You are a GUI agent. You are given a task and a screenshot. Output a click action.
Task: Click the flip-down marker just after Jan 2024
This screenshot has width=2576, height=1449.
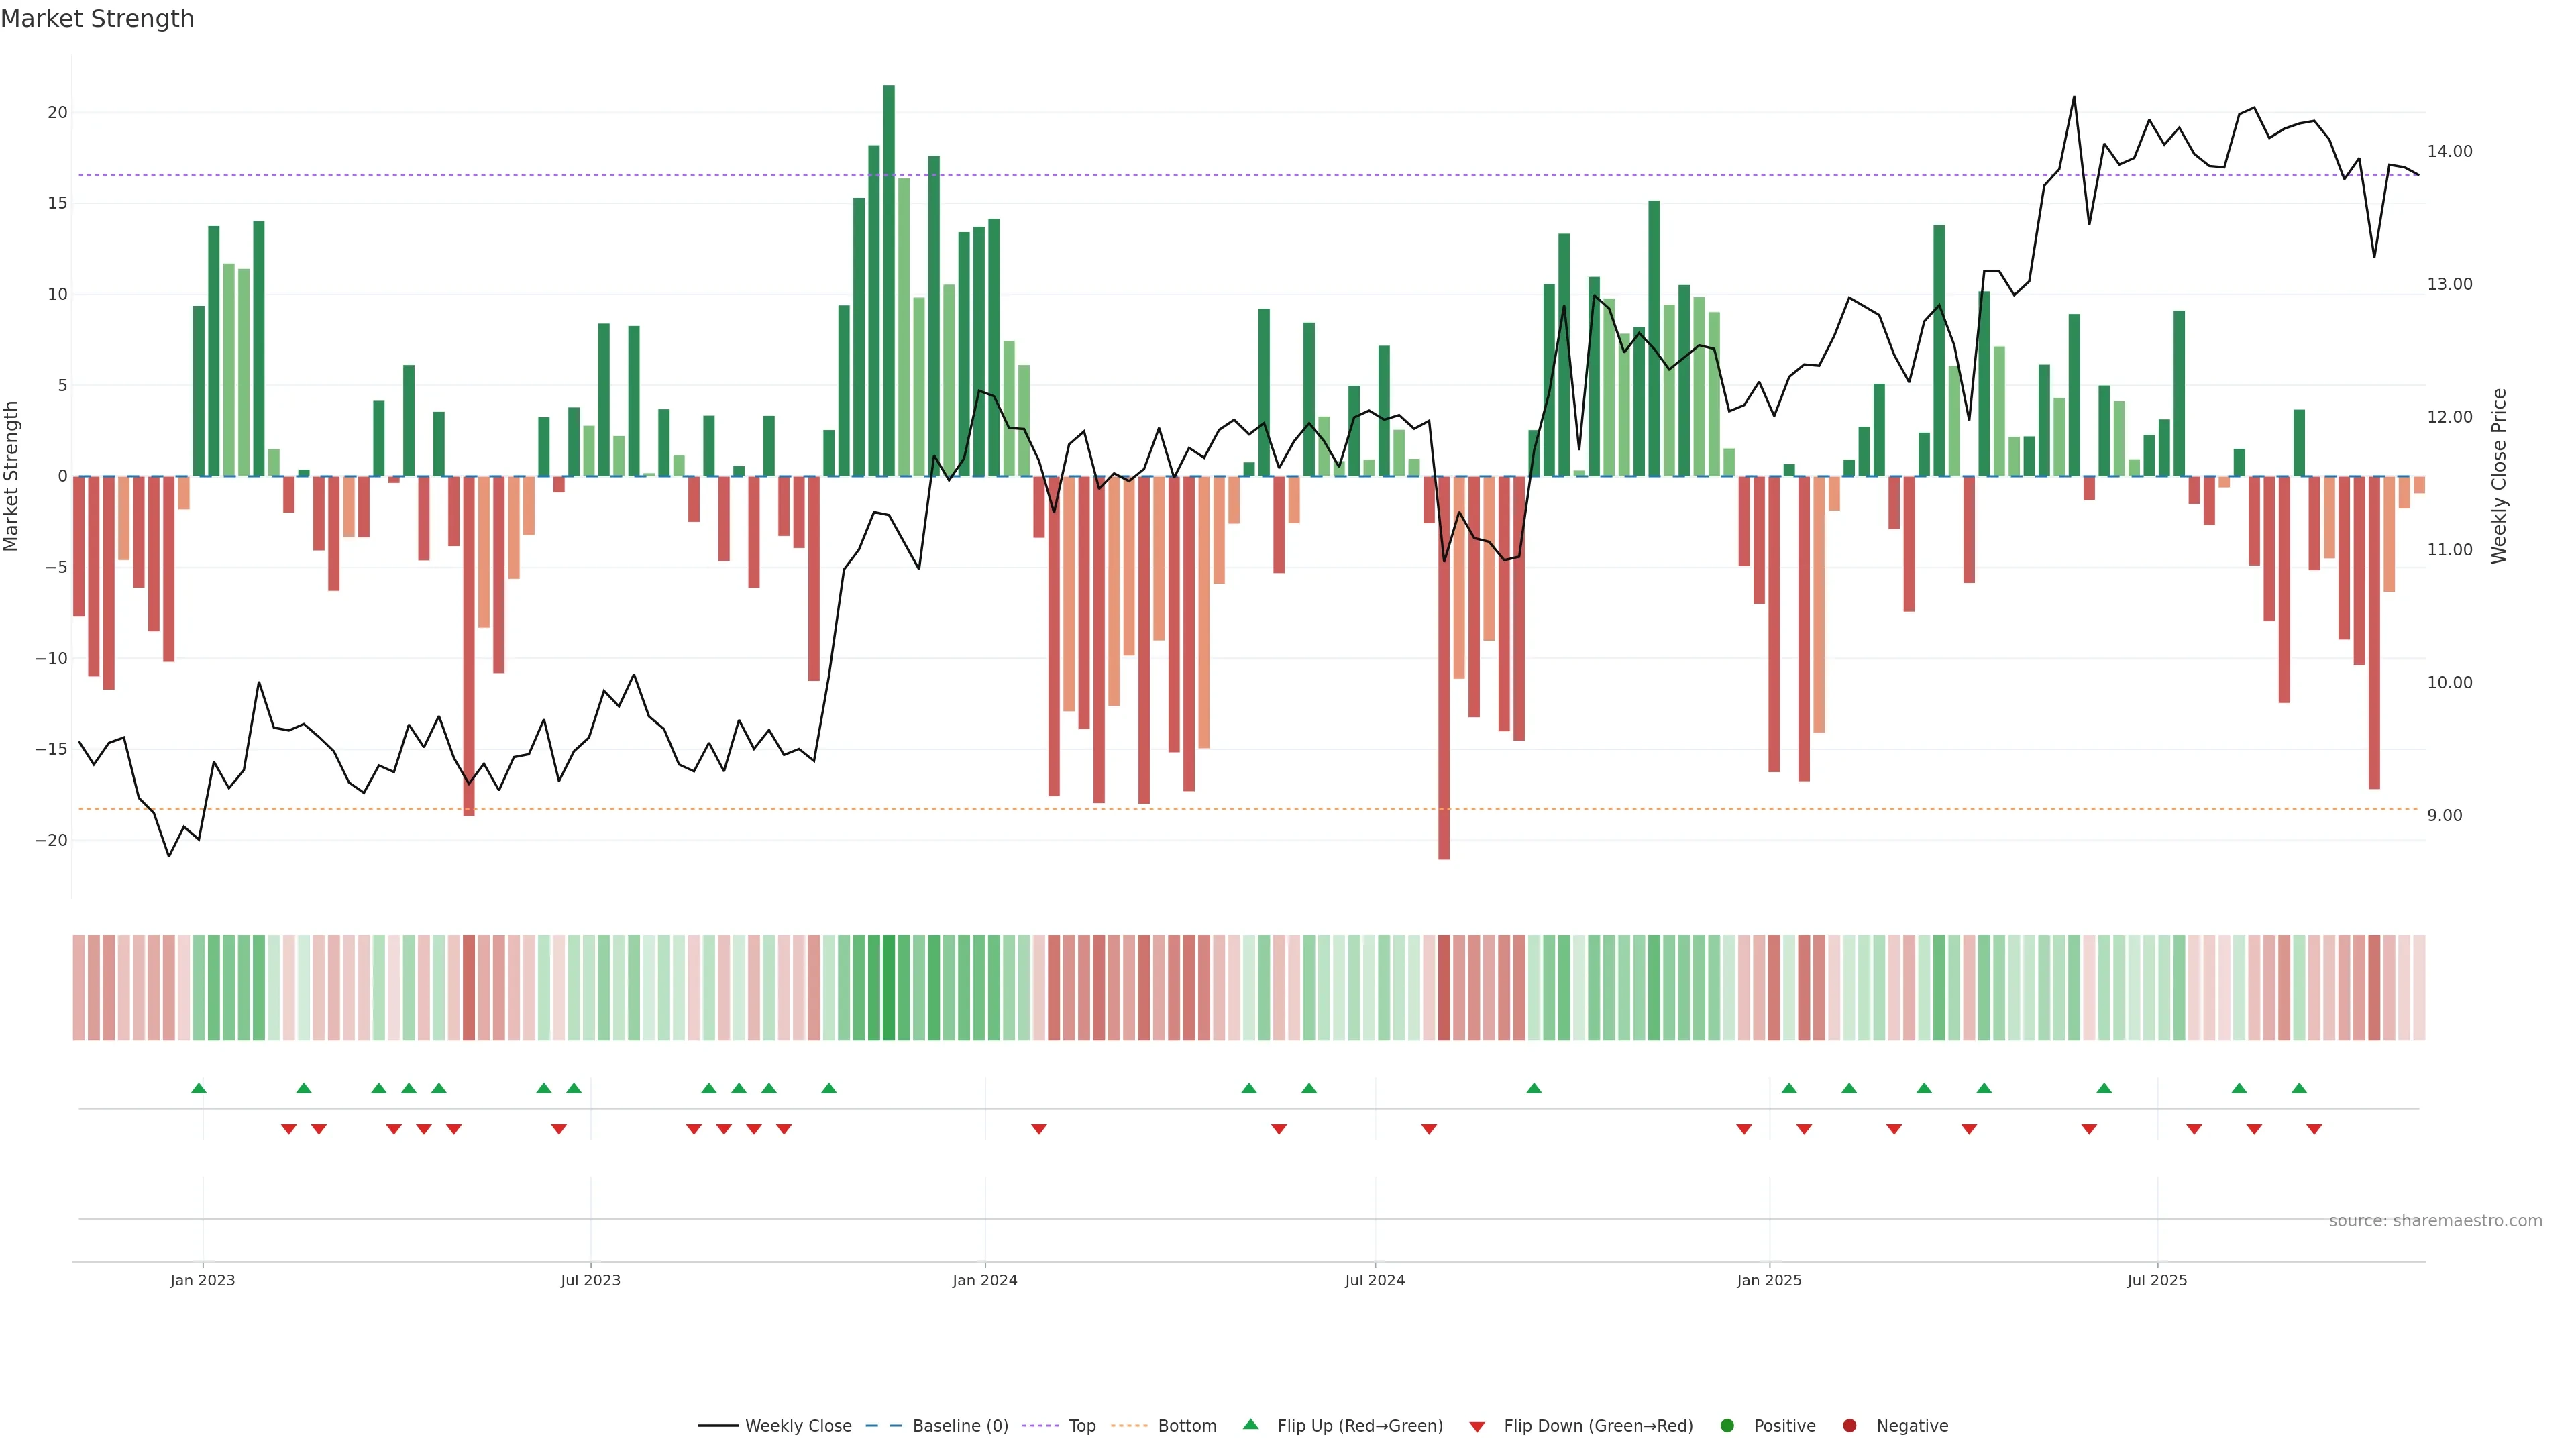[x=1039, y=1129]
